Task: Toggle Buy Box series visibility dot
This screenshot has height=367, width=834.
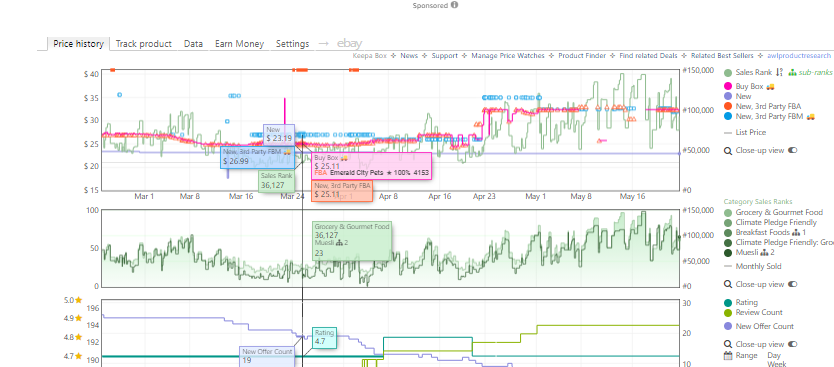Action: coord(728,86)
